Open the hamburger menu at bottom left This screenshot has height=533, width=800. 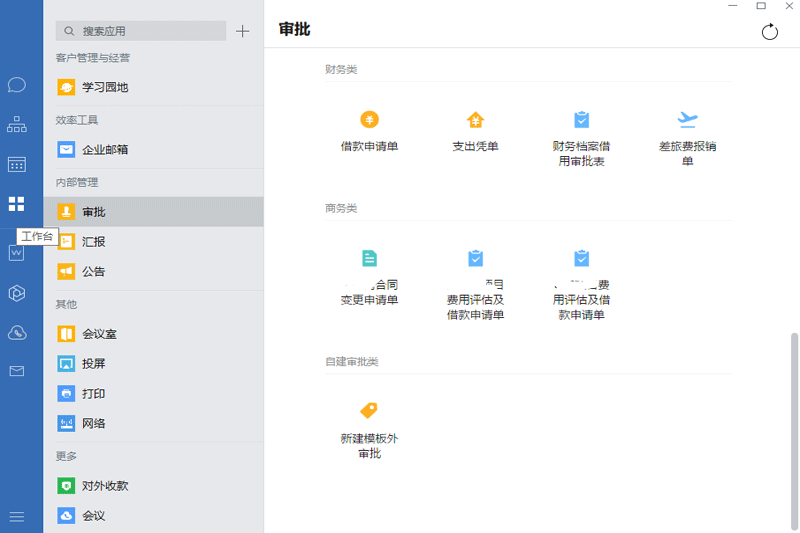[x=16, y=516]
